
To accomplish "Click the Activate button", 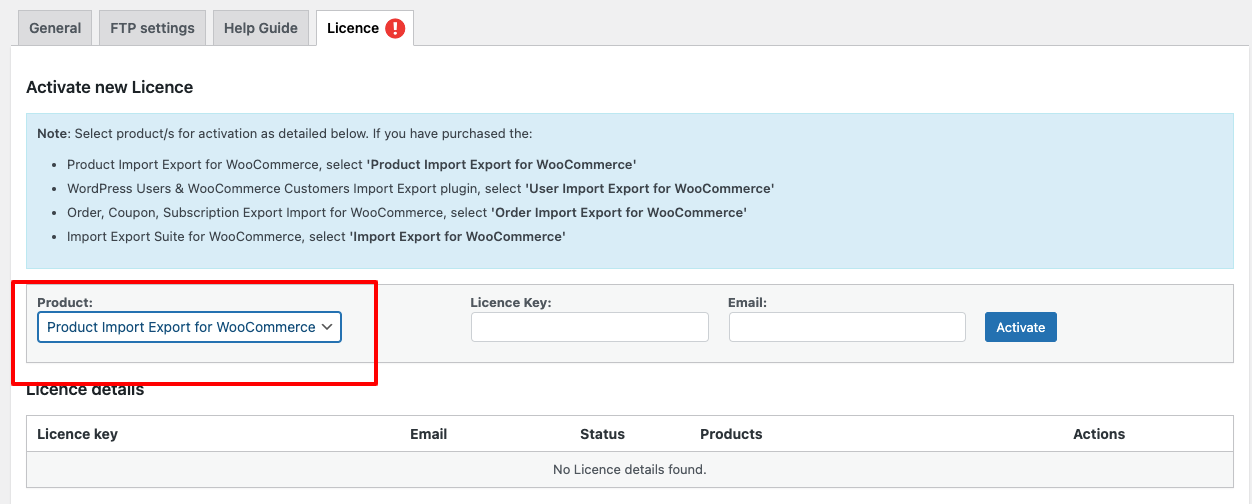I will coord(1021,327).
